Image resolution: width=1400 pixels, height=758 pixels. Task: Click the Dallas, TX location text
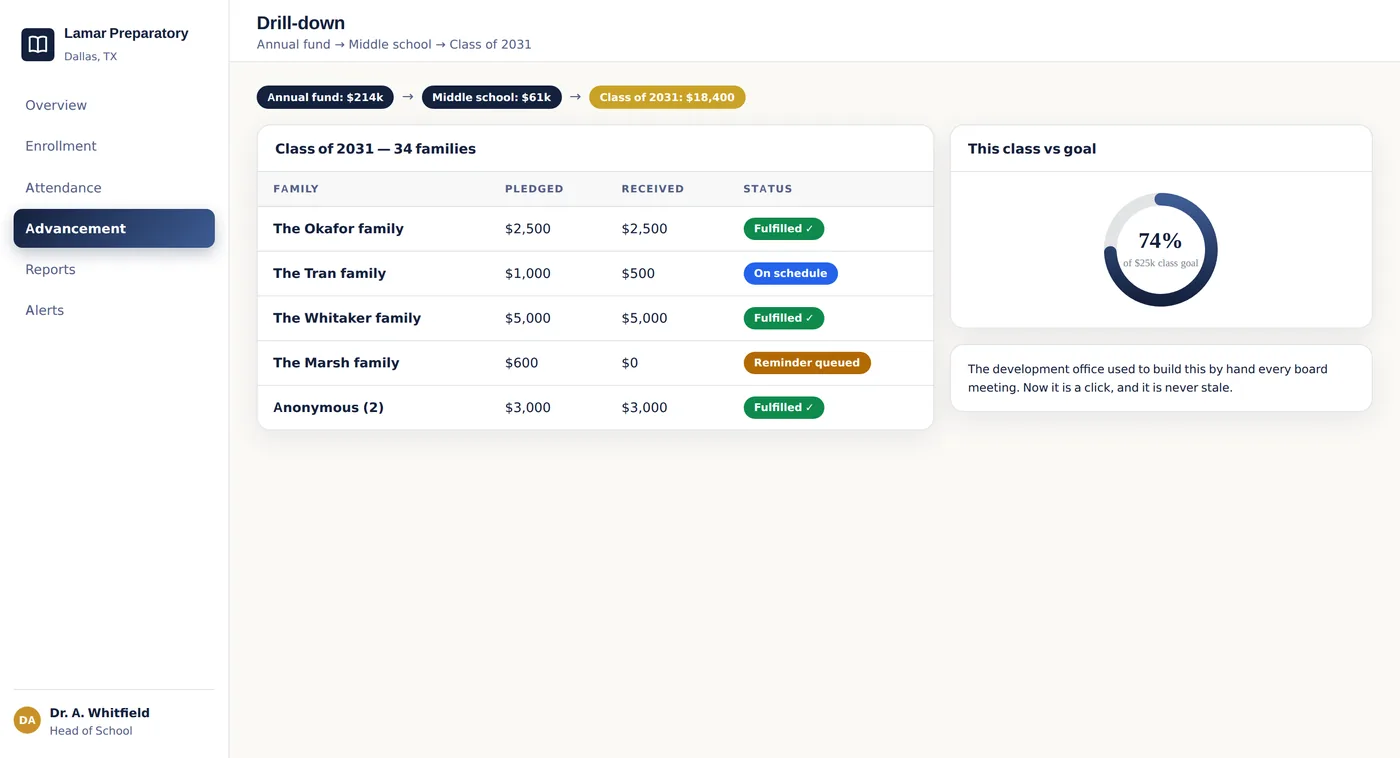tap(91, 56)
